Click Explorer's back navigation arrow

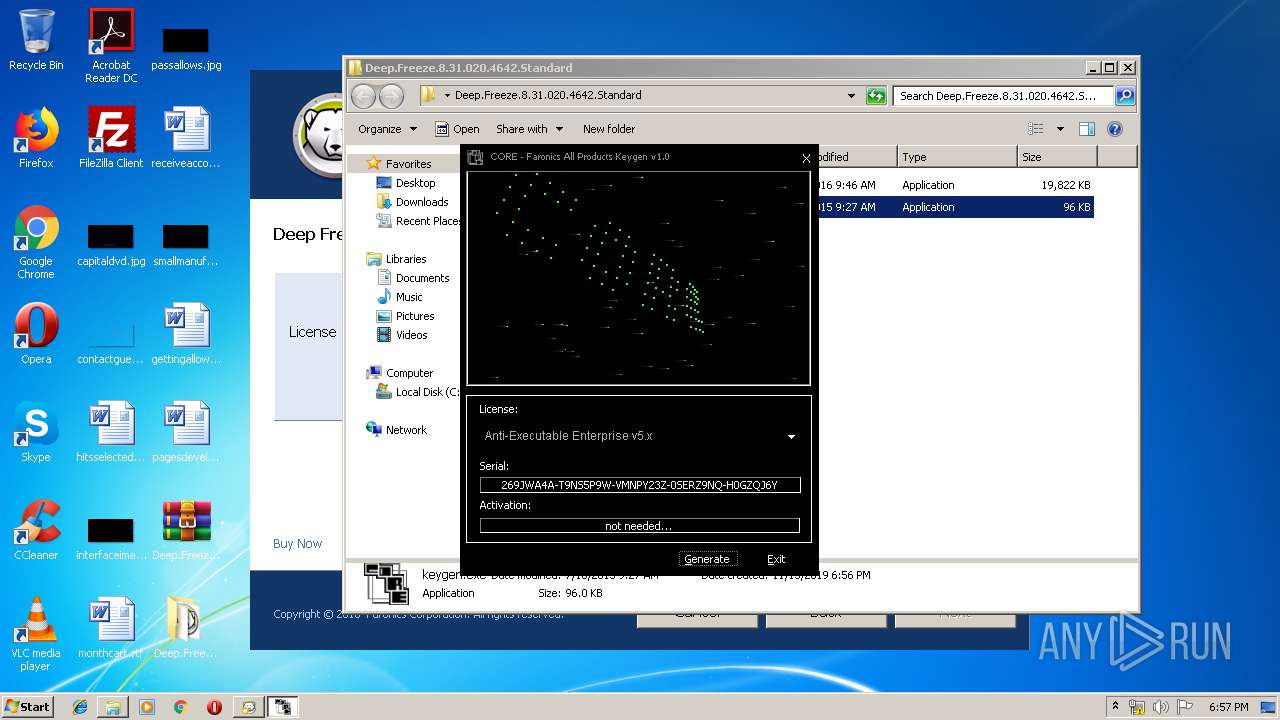coord(363,96)
